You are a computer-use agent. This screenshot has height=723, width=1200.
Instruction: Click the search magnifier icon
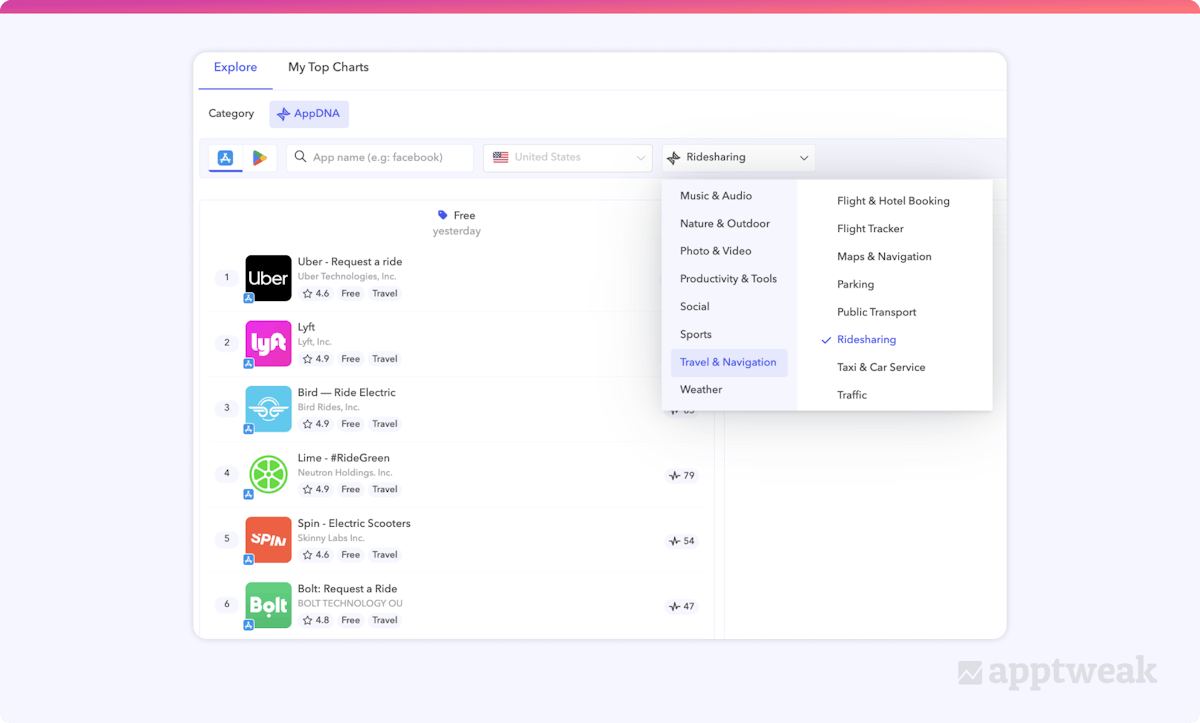[x=300, y=157]
